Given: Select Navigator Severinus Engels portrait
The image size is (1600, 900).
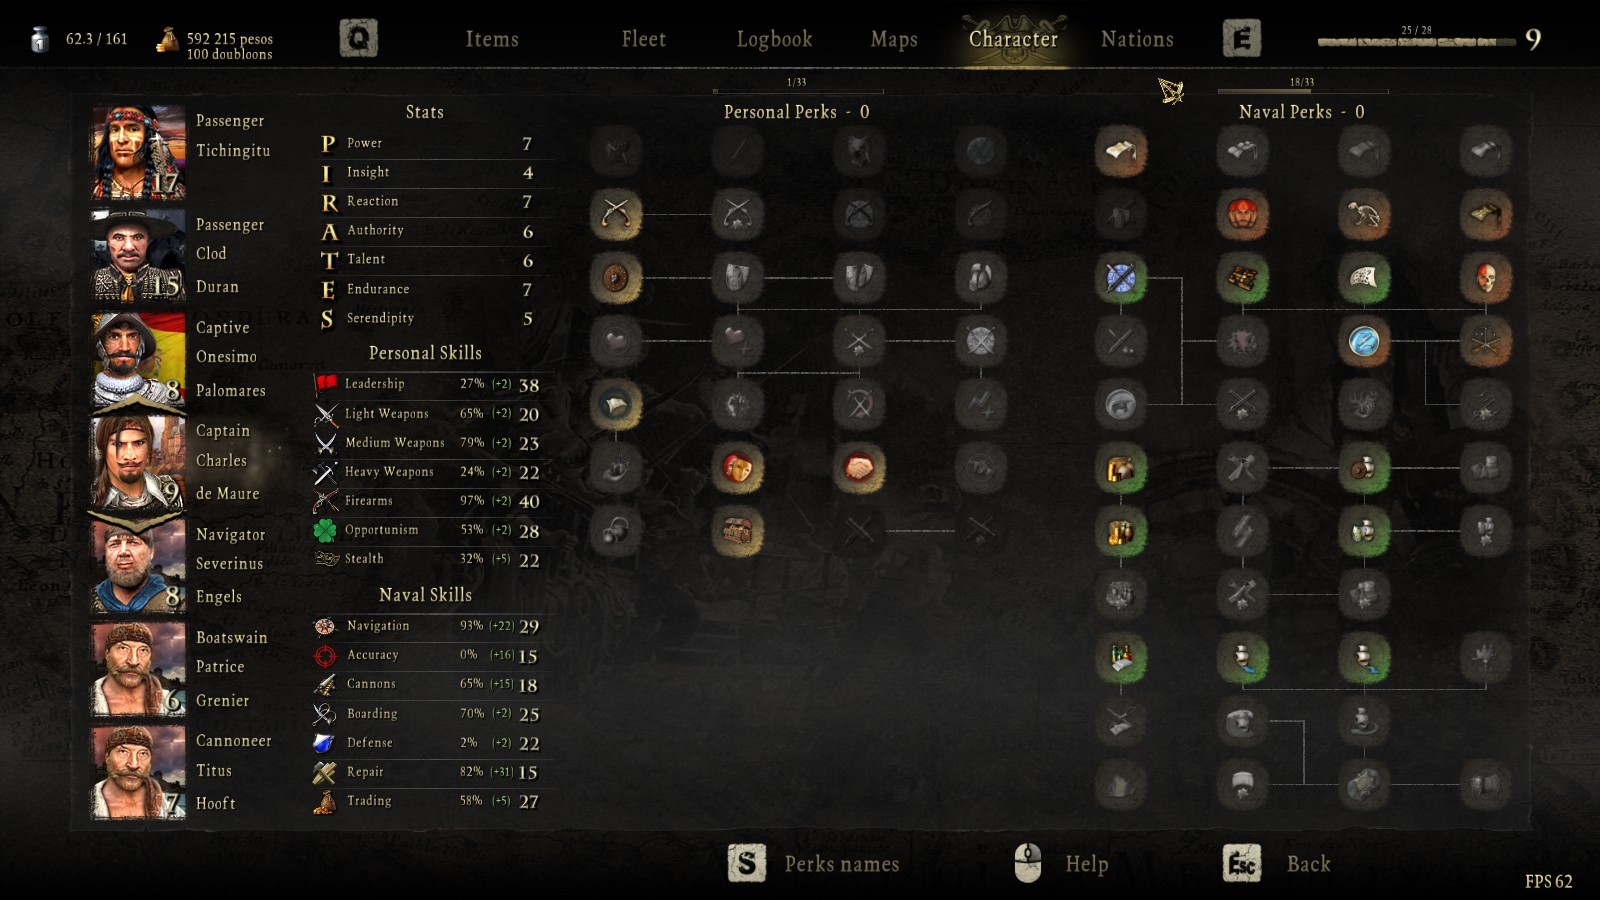Looking at the screenshot, I should point(138,565).
